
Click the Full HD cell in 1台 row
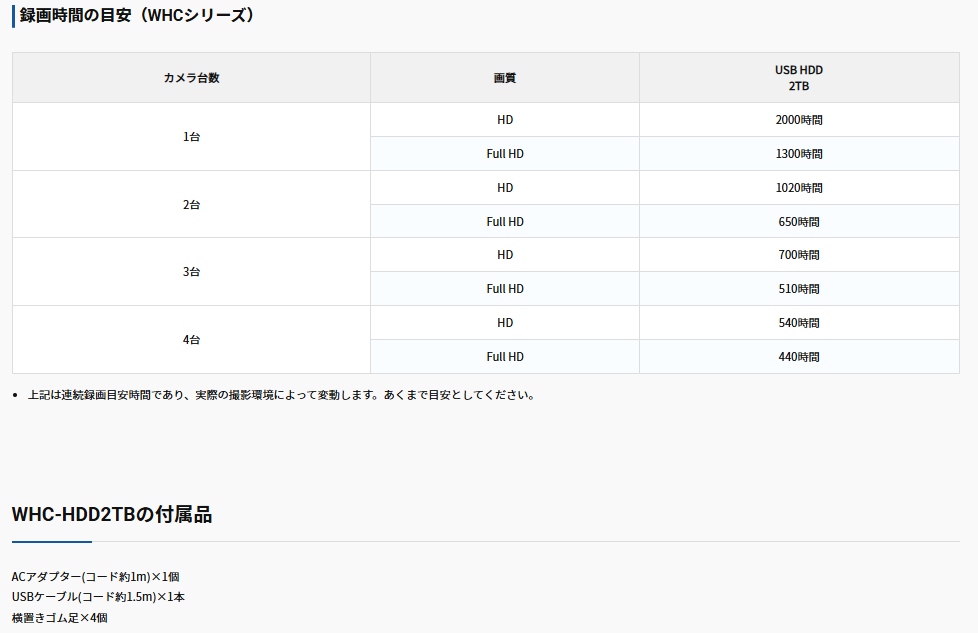[x=505, y=153]
